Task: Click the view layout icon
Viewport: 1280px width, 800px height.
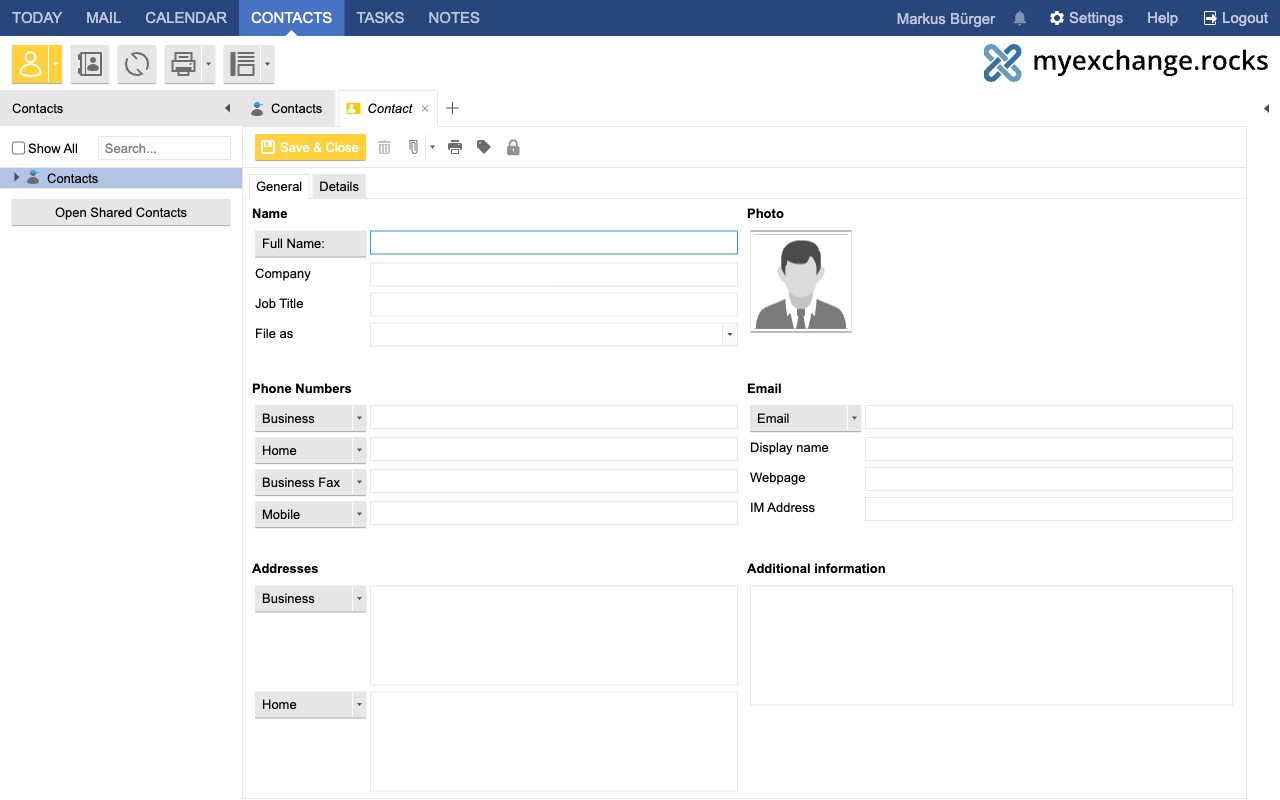Action: 242,65
